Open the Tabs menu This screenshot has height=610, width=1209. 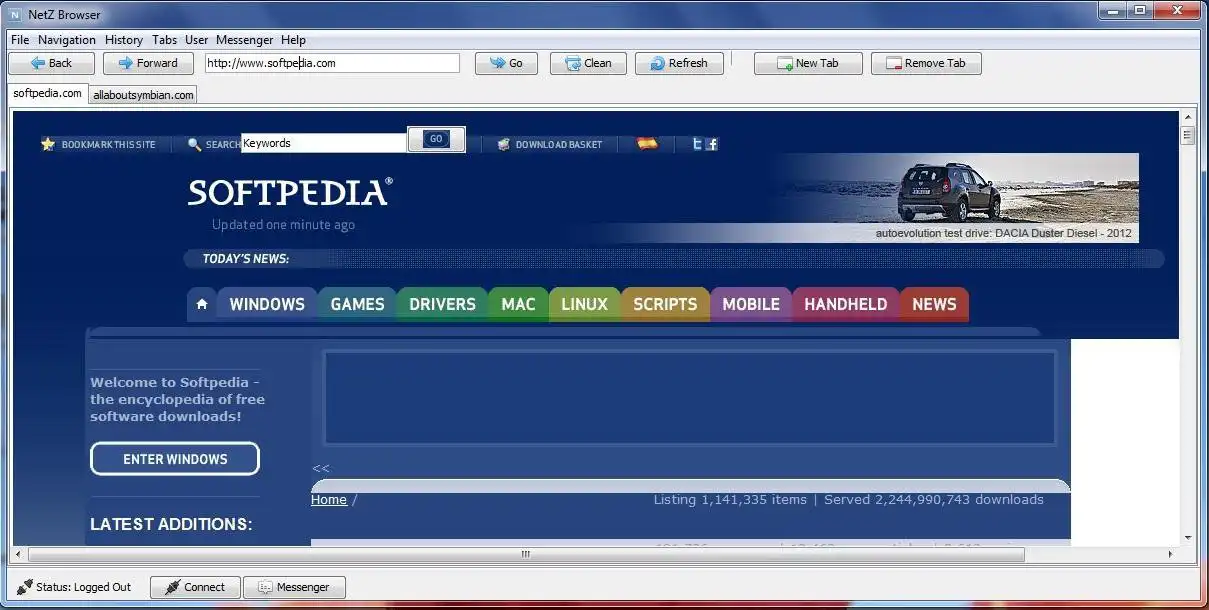tap(165, 40)
